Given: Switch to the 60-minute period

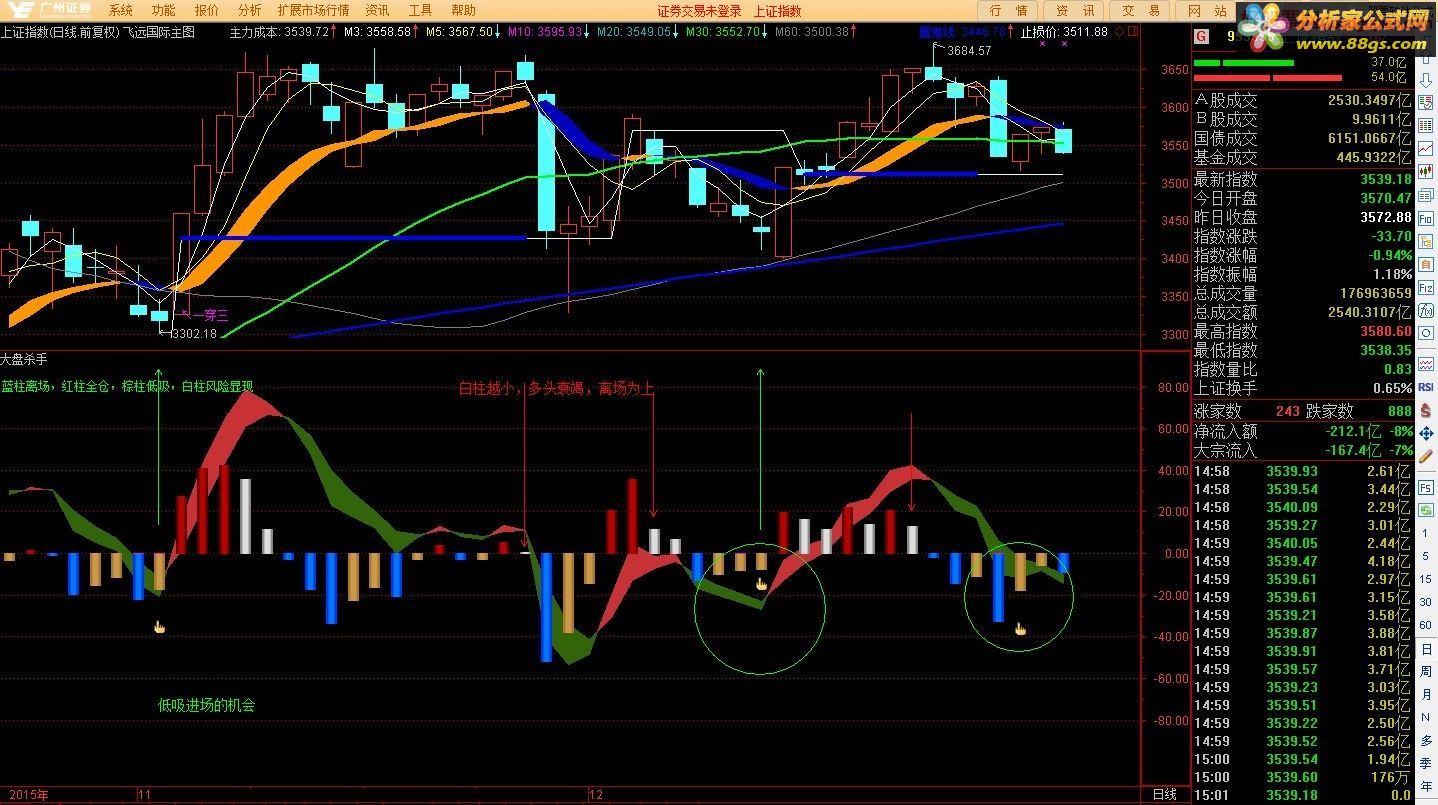Looking at the screenshot, I should [x=1426, y=624].
